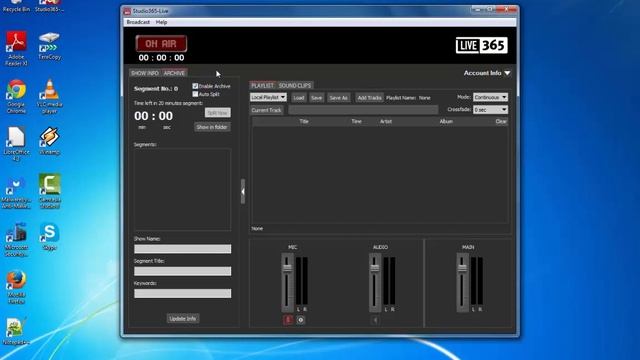
Task: Click the MAIN volume fader
Action: [x=462, y=268]
